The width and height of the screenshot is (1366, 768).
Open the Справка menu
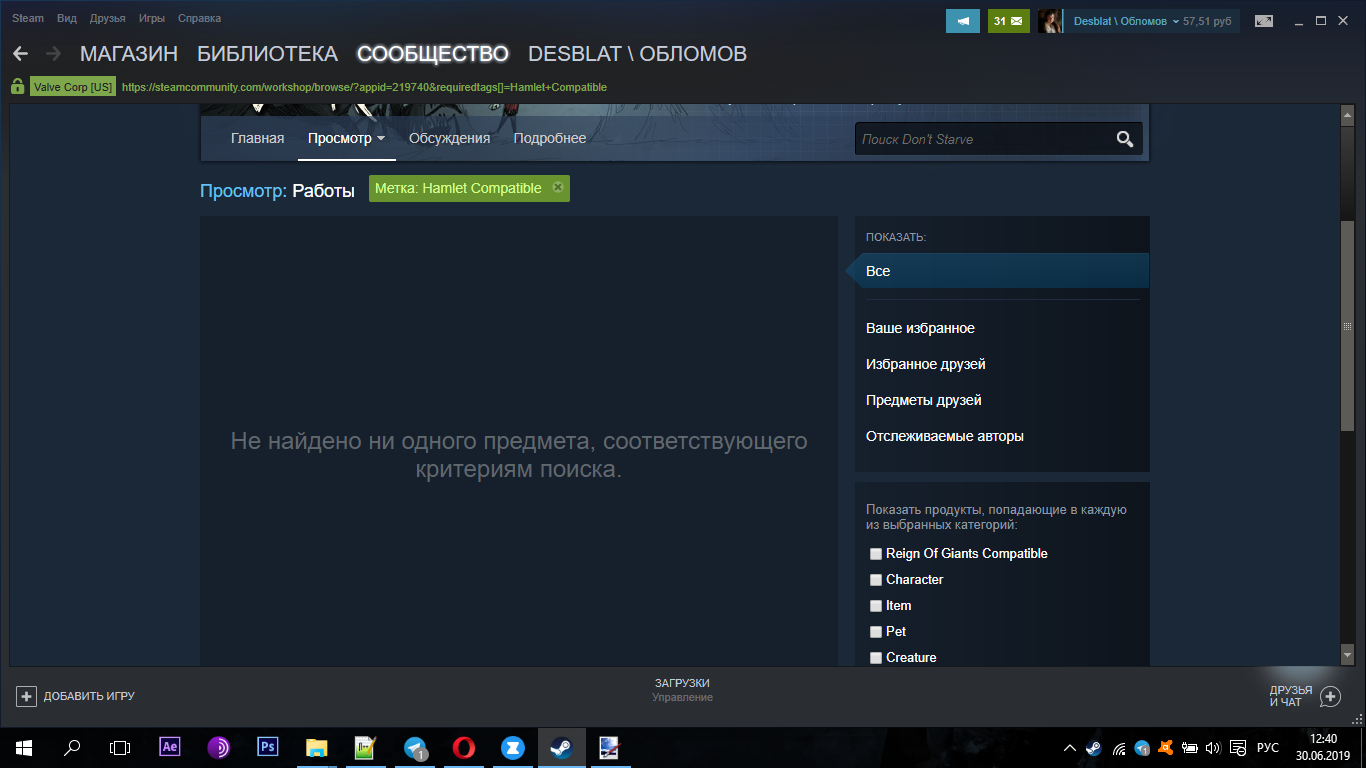(x=199, y=19)
